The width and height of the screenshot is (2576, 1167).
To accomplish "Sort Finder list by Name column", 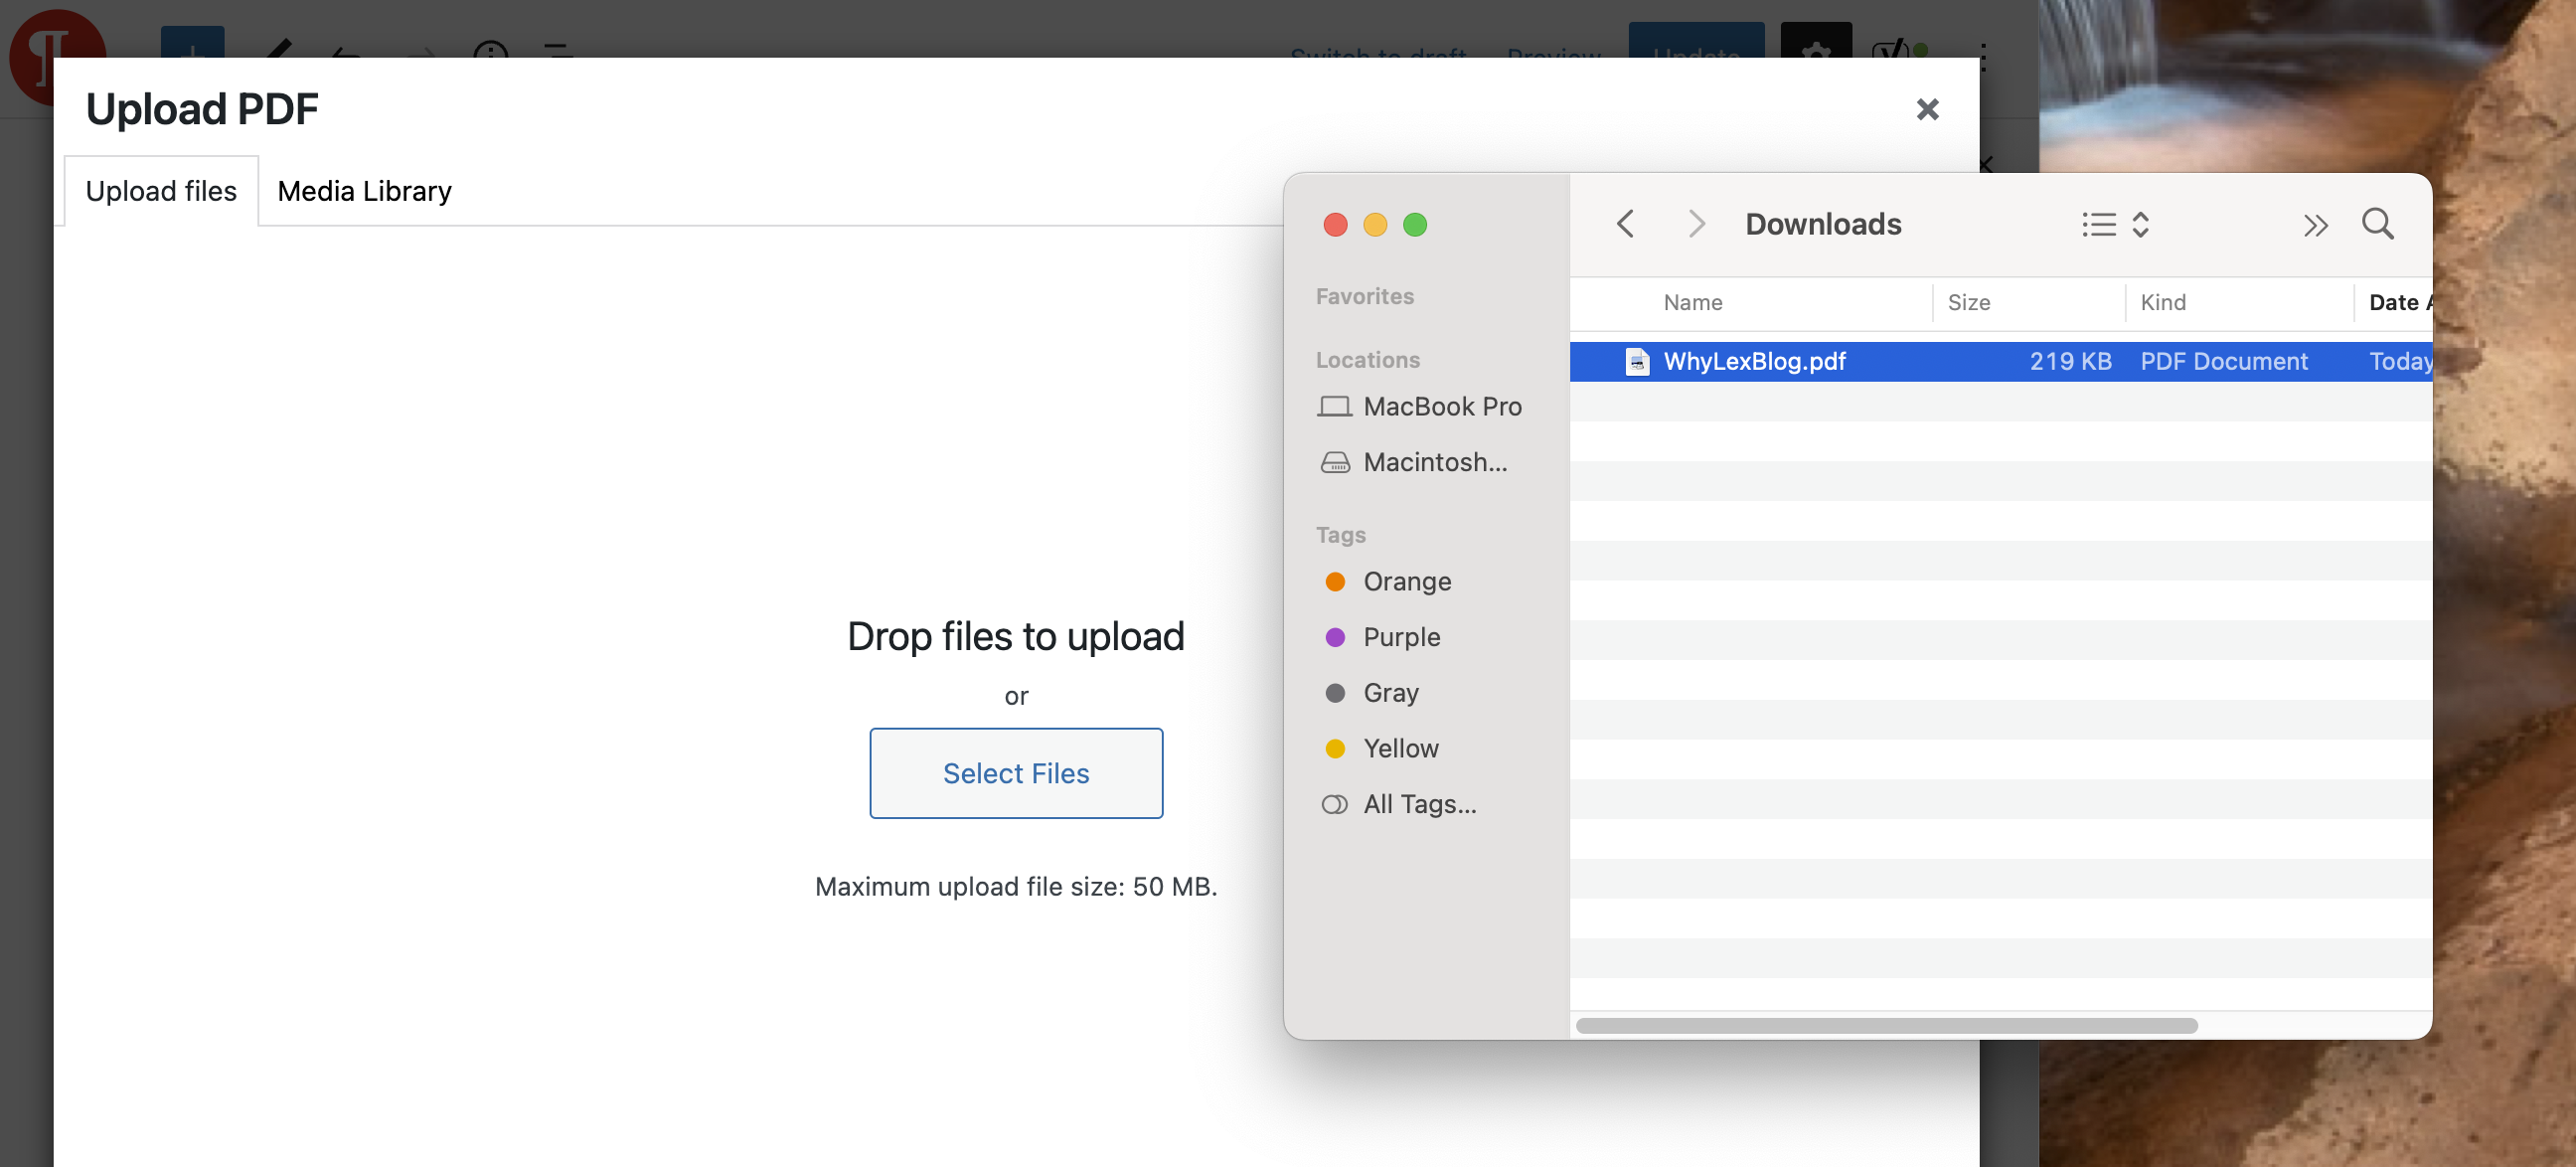I will coord(1692,302).
